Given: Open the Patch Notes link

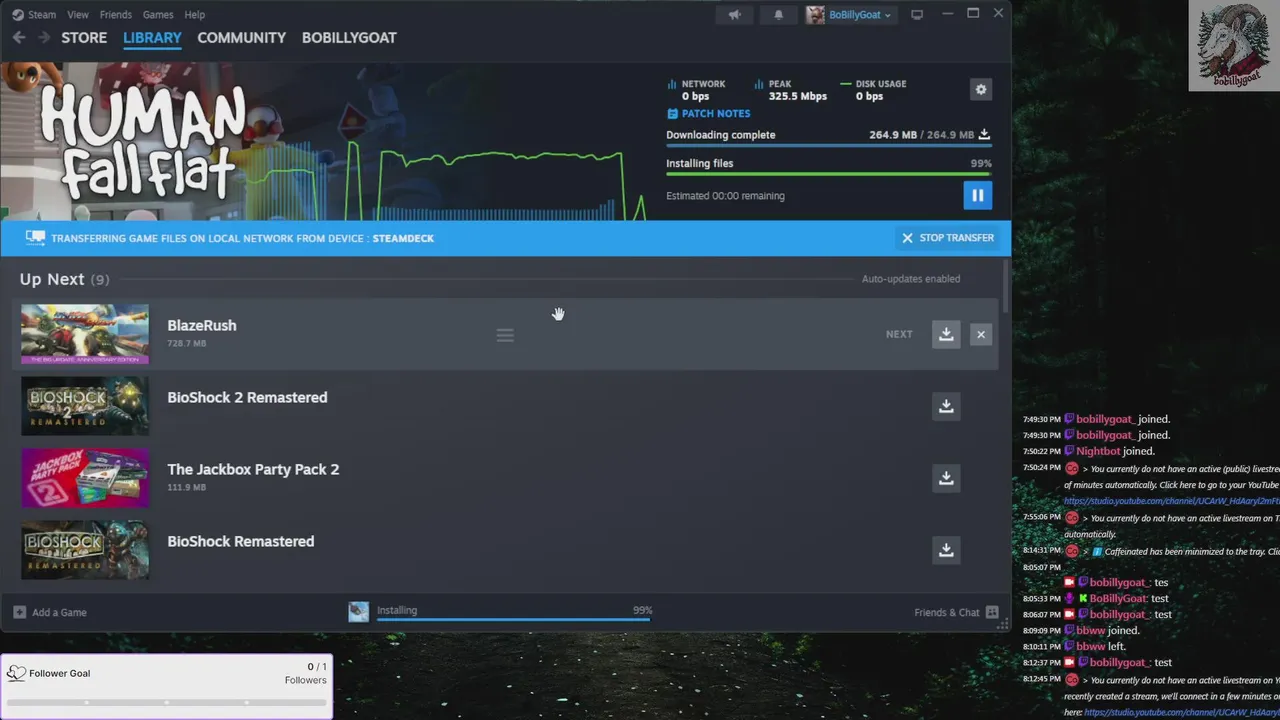Looking at the screenshot, I should (716, 114).
